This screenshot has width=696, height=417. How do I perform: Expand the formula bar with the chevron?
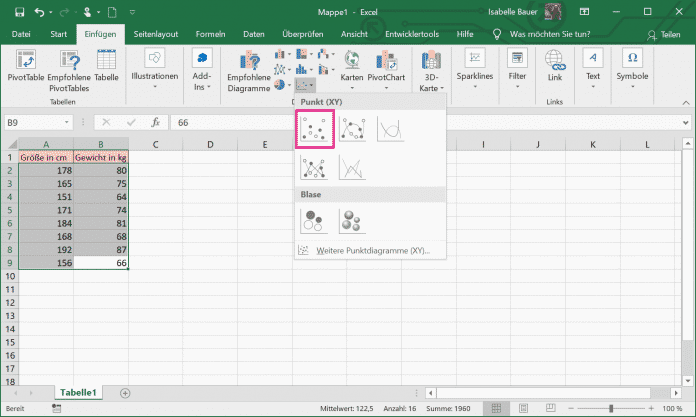tap(686, 123)
